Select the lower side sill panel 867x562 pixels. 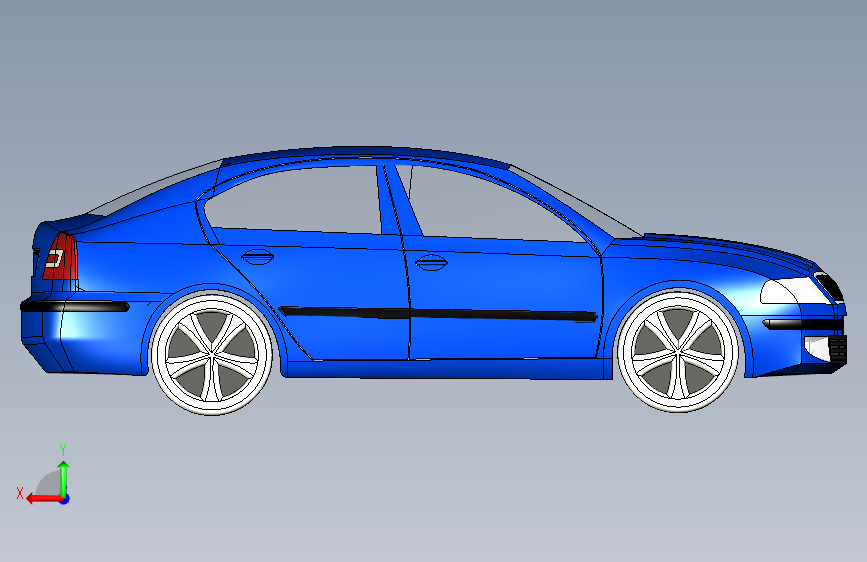tap(448, 368)
